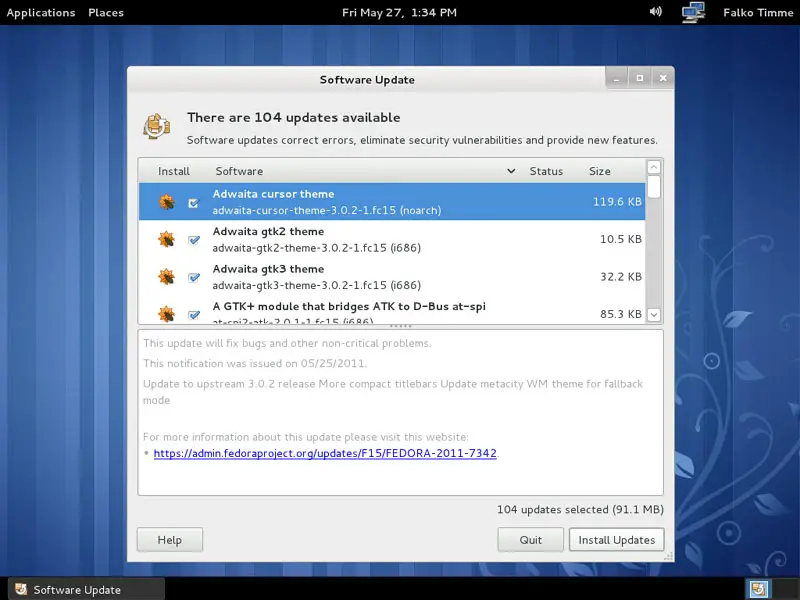
Task: Click the Software Update package icon in dialog header
Action: pyautogui.click(x=157, y=126)
